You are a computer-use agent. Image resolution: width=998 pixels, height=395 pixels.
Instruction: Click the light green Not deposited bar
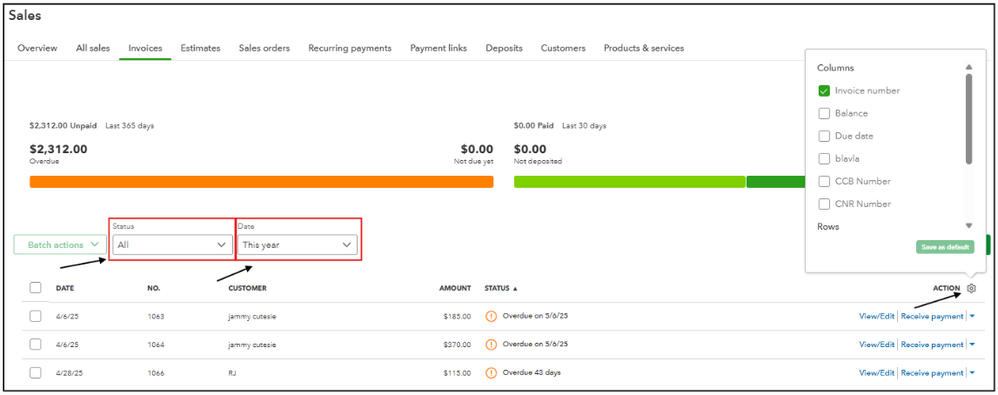click(x=629, y=182)
